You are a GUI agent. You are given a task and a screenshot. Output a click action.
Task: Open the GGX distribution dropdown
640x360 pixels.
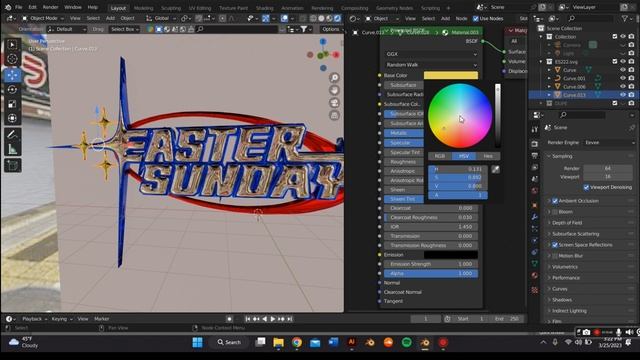[x=431, y=54]
